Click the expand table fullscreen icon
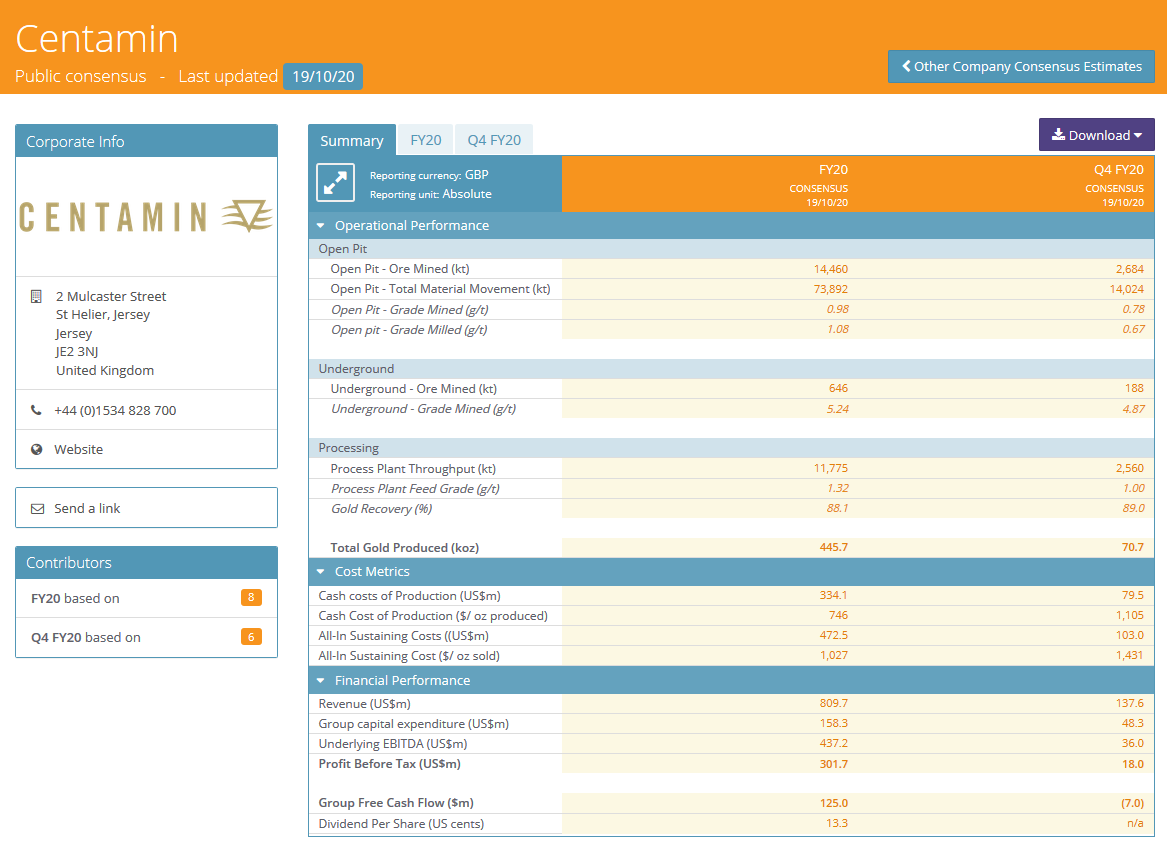Image resolution: width=1167 pixels, height=846 pixels. click(335, 183)
